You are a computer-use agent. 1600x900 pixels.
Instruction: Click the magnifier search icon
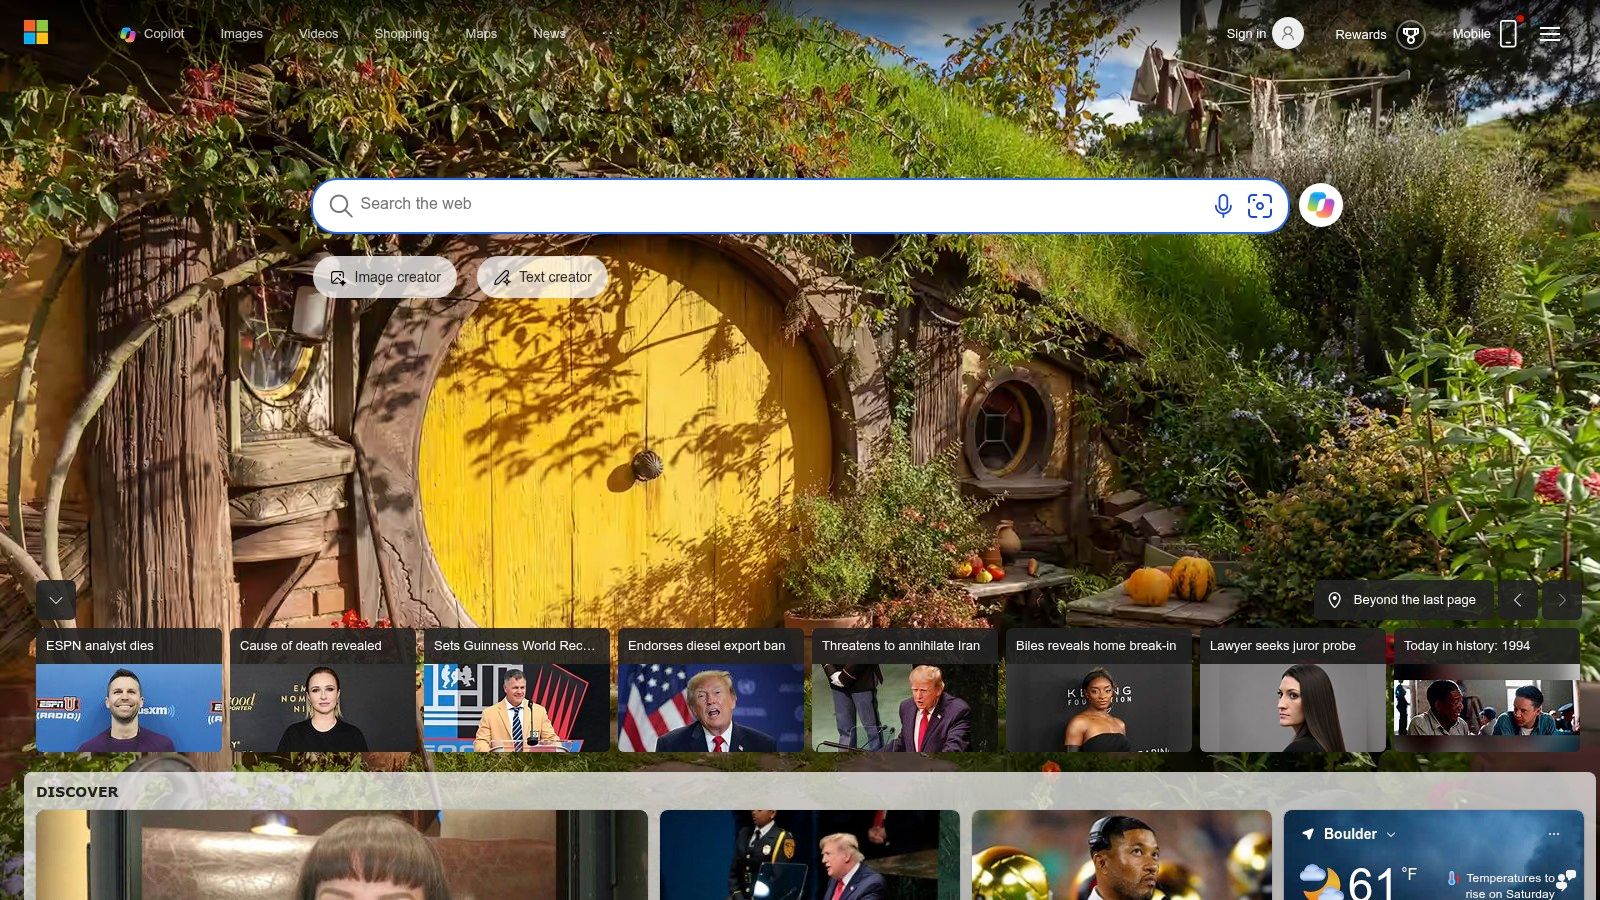click(x=341, y=205)
